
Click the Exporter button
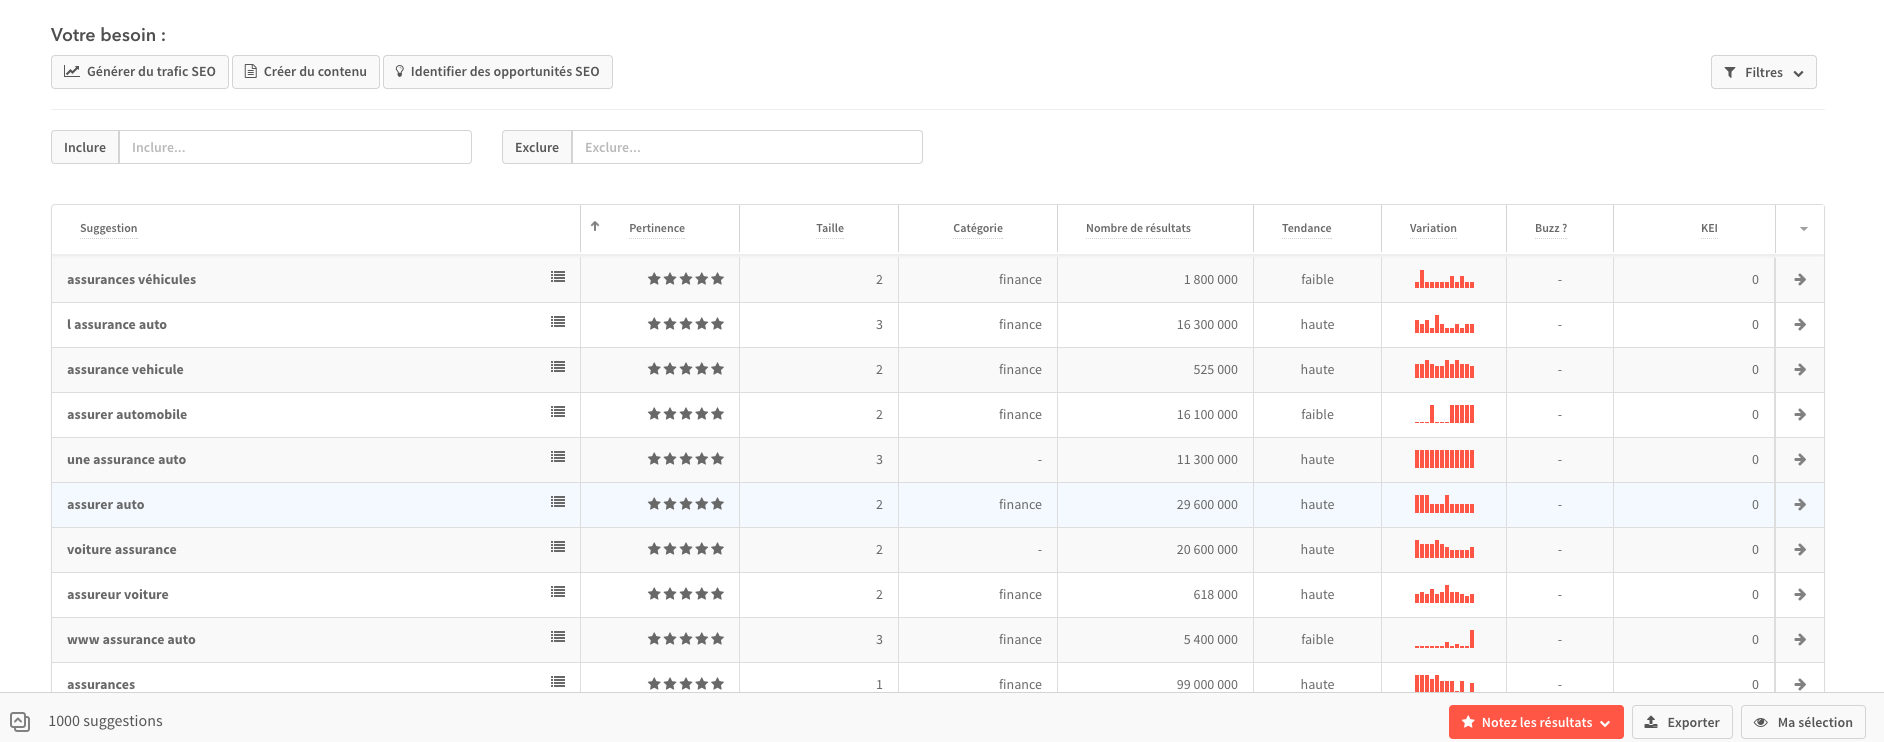1682,722
